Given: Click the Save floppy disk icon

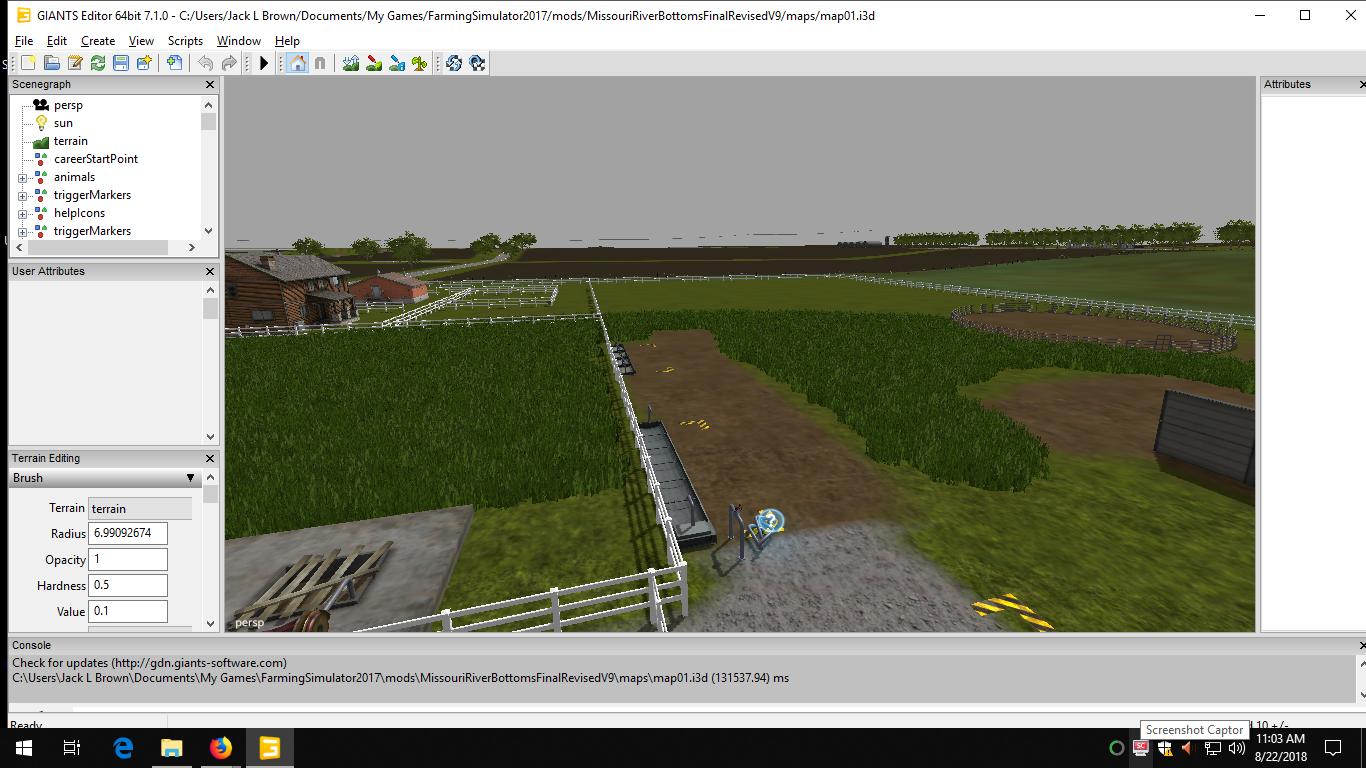Looking at the screenshot, I should pyautogui.click(x=121, y=63).
